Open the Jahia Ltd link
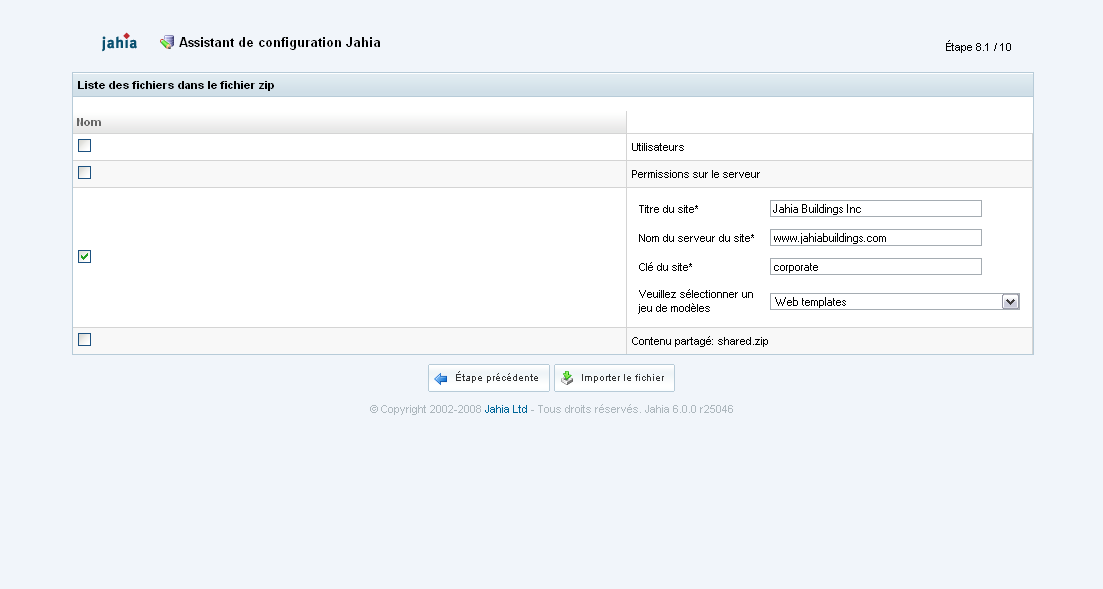This screenshot has width=1103, height=589. coord(506,409)
